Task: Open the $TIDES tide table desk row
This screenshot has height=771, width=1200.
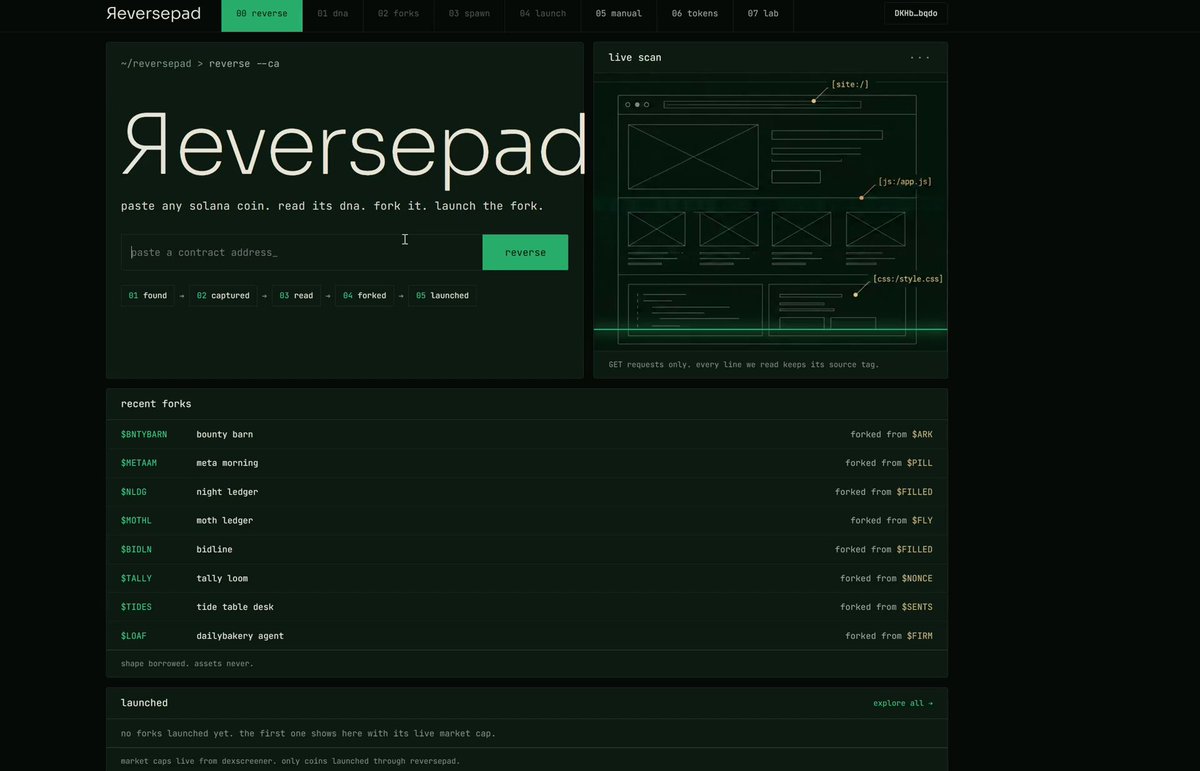Action: tap(527, 607)
